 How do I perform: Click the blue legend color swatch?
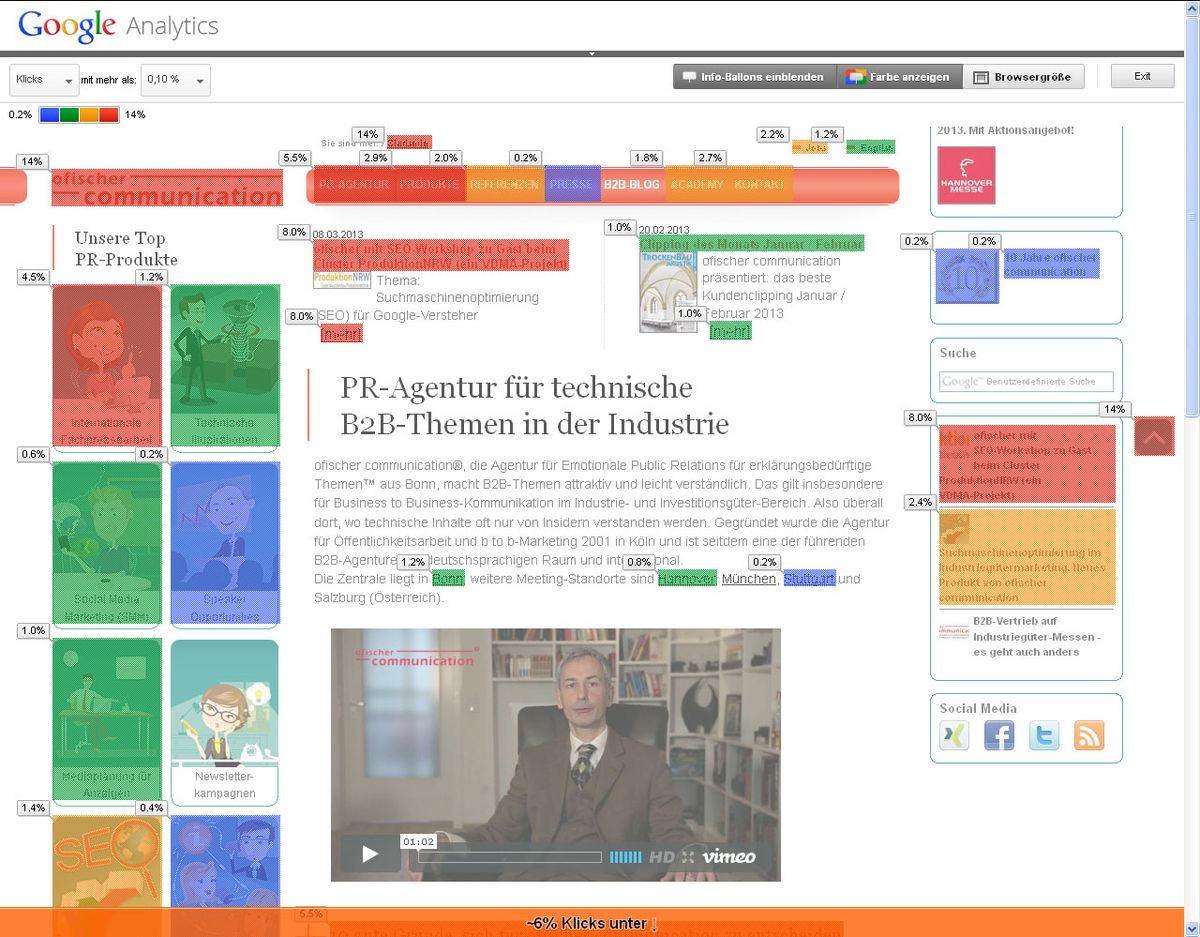[49, 114]
